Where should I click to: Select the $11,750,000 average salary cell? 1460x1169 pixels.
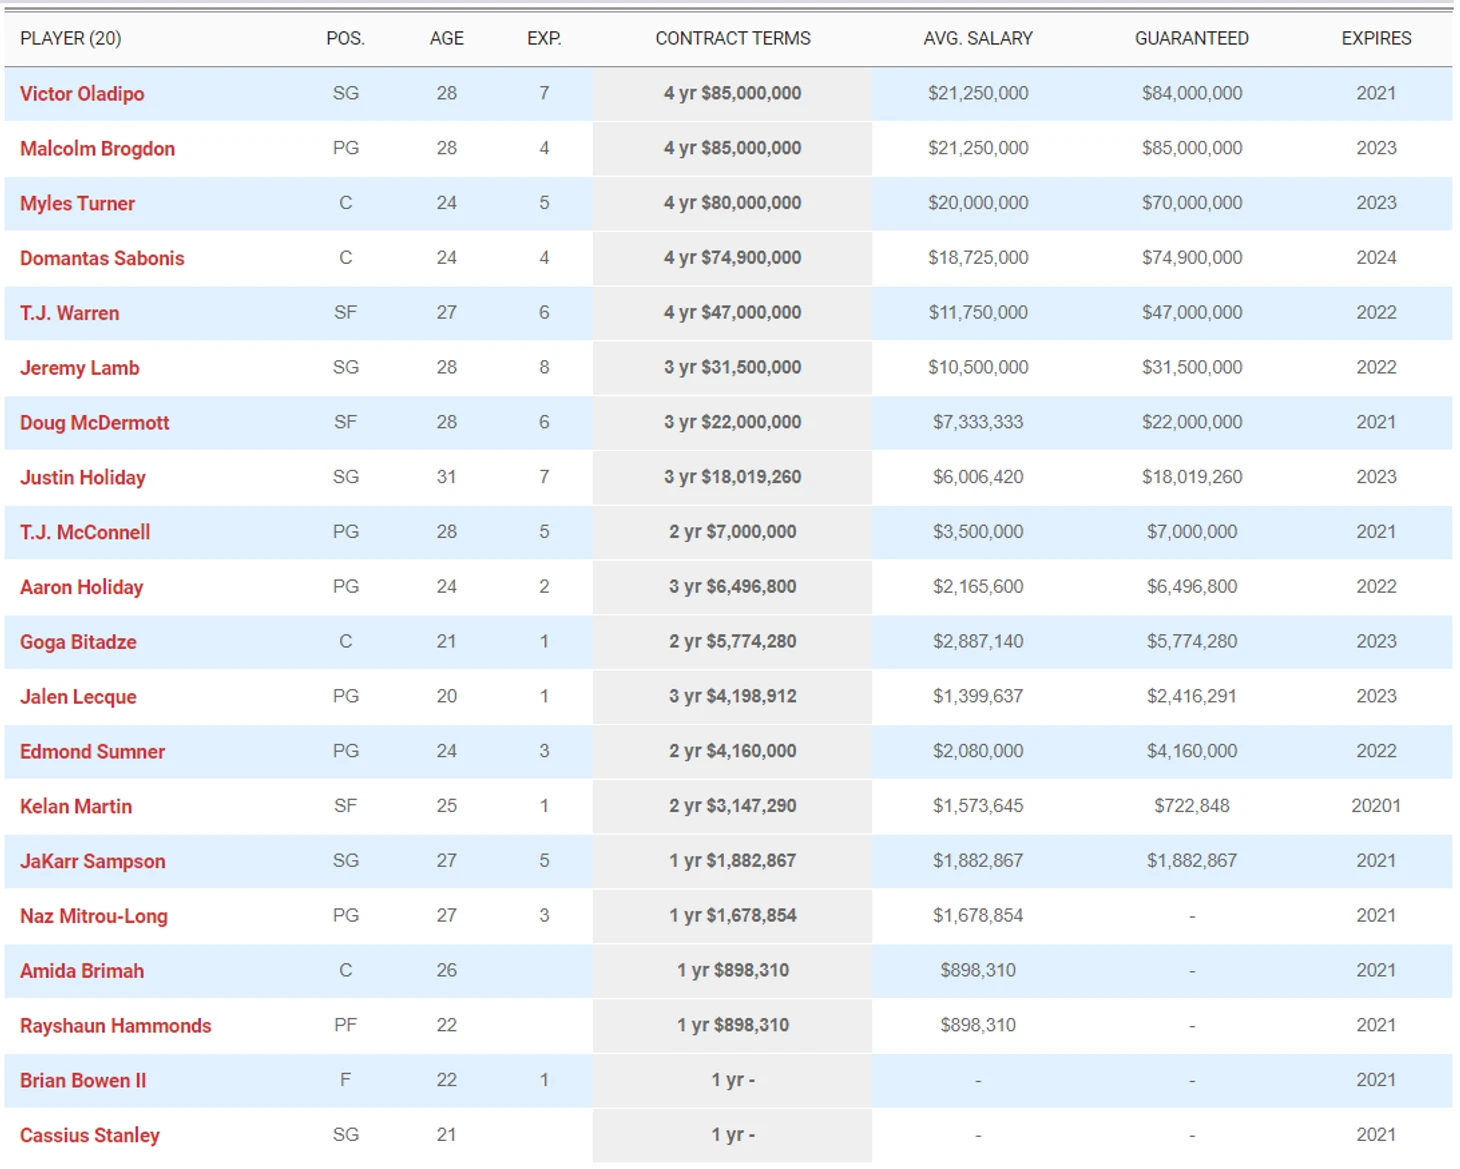point(978,313)
